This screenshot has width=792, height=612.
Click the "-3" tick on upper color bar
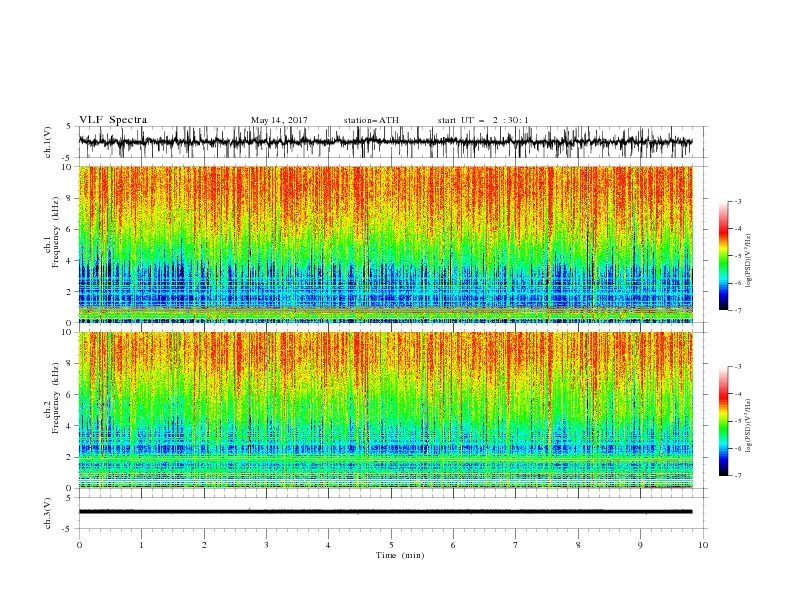737,201
